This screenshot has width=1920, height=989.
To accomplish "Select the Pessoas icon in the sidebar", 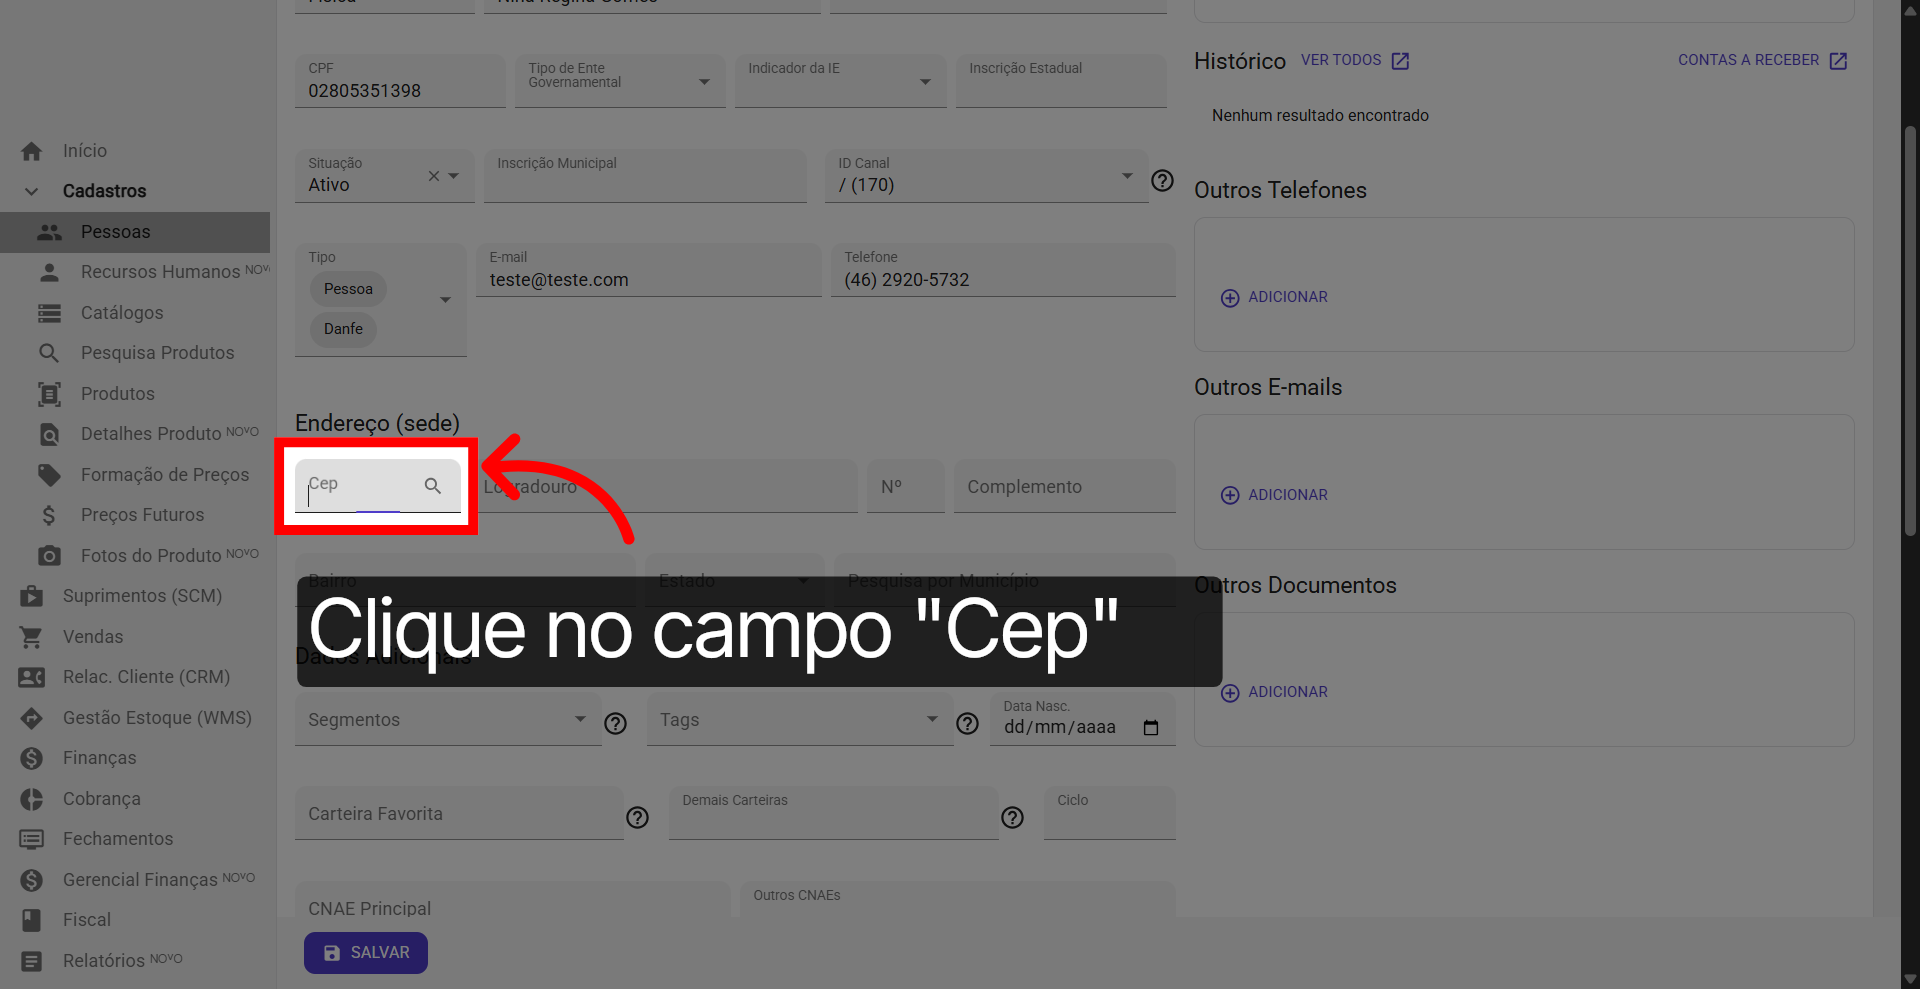I will 49,232.
